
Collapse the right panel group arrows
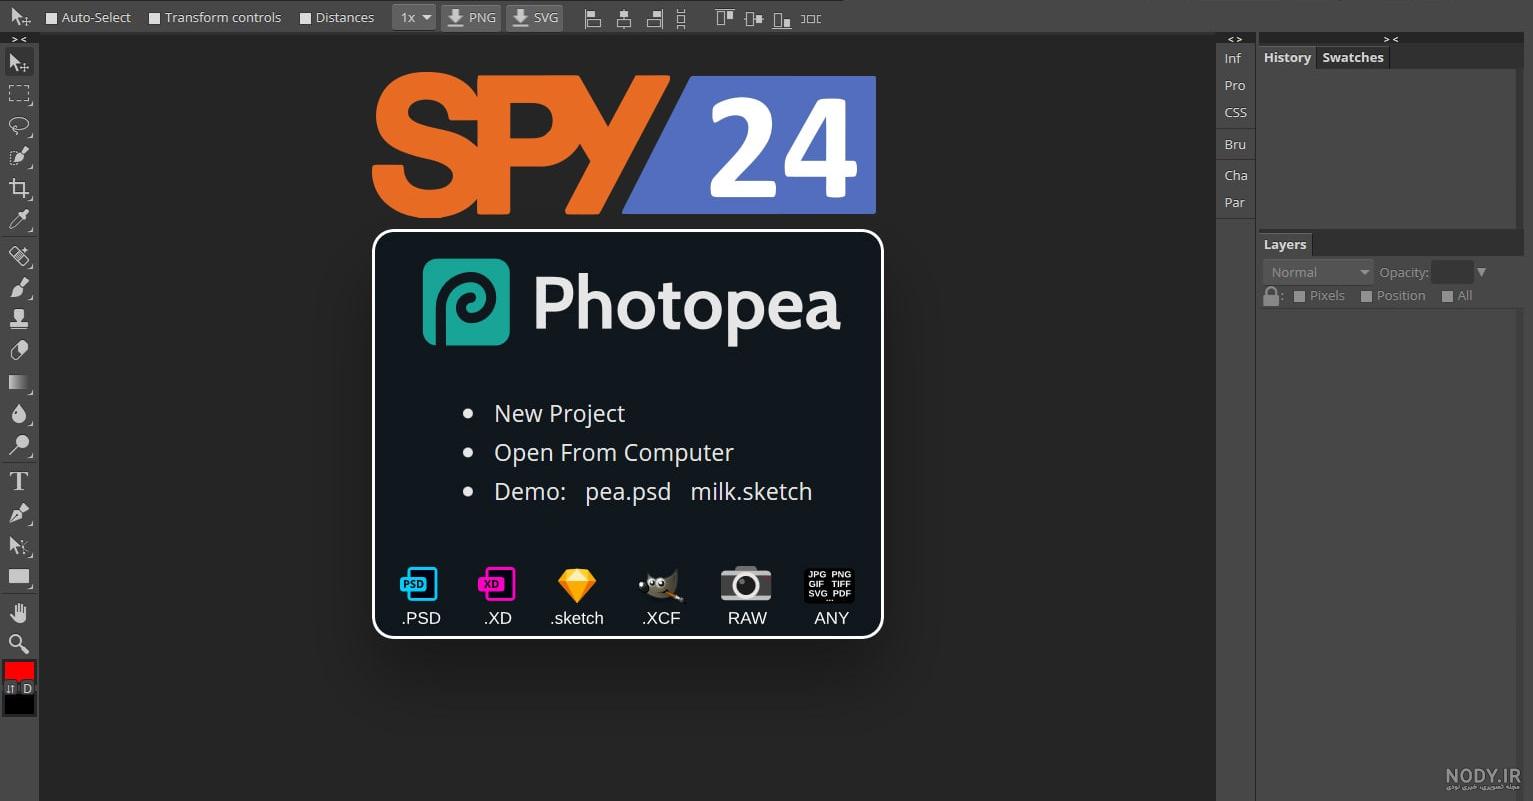point(1390,39)
